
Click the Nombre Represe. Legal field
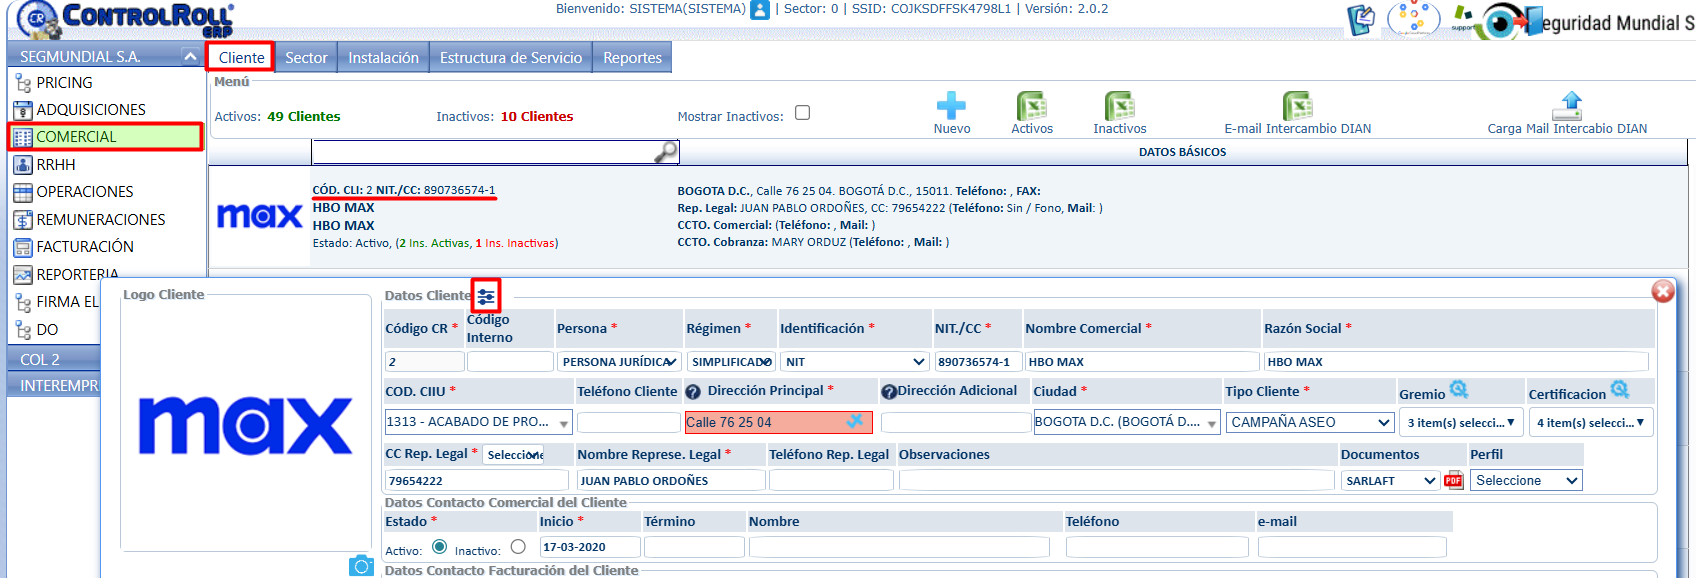coord(670,481)
